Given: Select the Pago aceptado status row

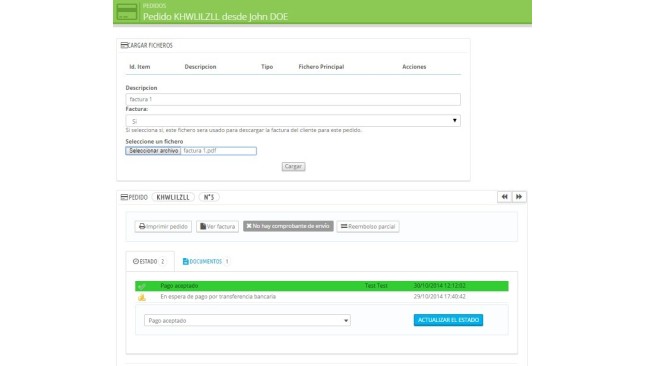Looking at the screenshot, I should point(322,286).
